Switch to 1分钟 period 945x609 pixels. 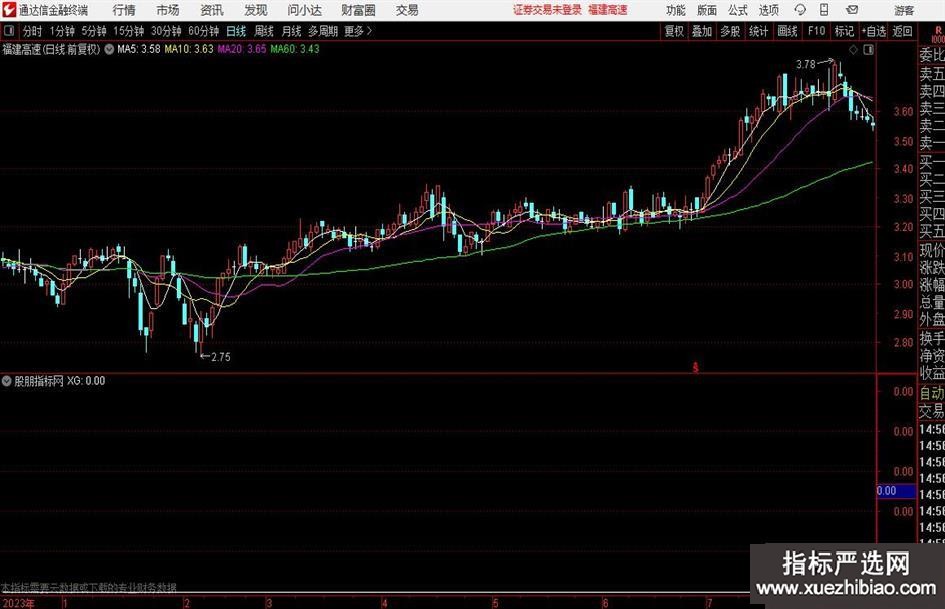click(62, 31)
